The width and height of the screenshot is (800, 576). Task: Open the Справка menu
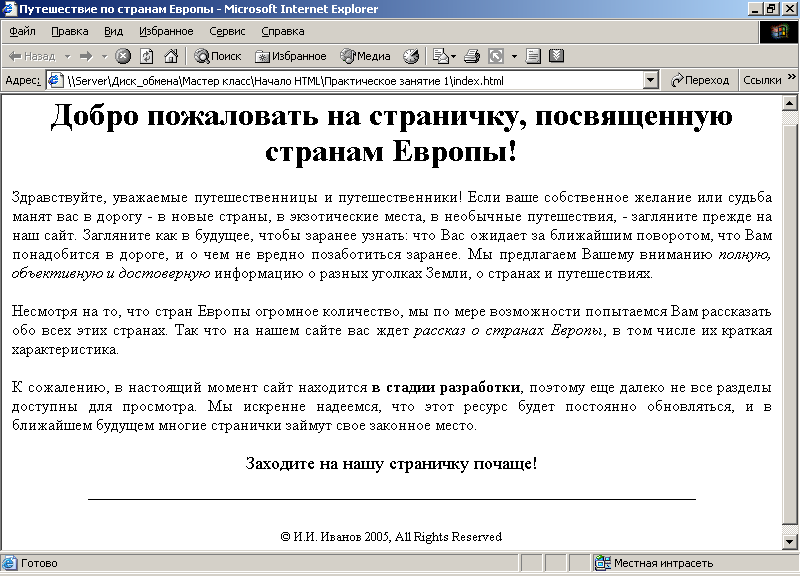(283, 31)
